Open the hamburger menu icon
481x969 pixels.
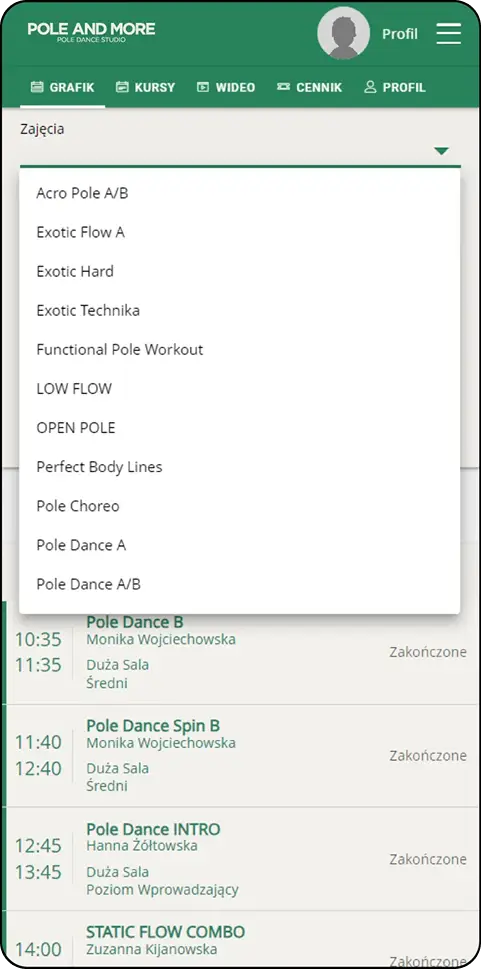pos(449,33)
